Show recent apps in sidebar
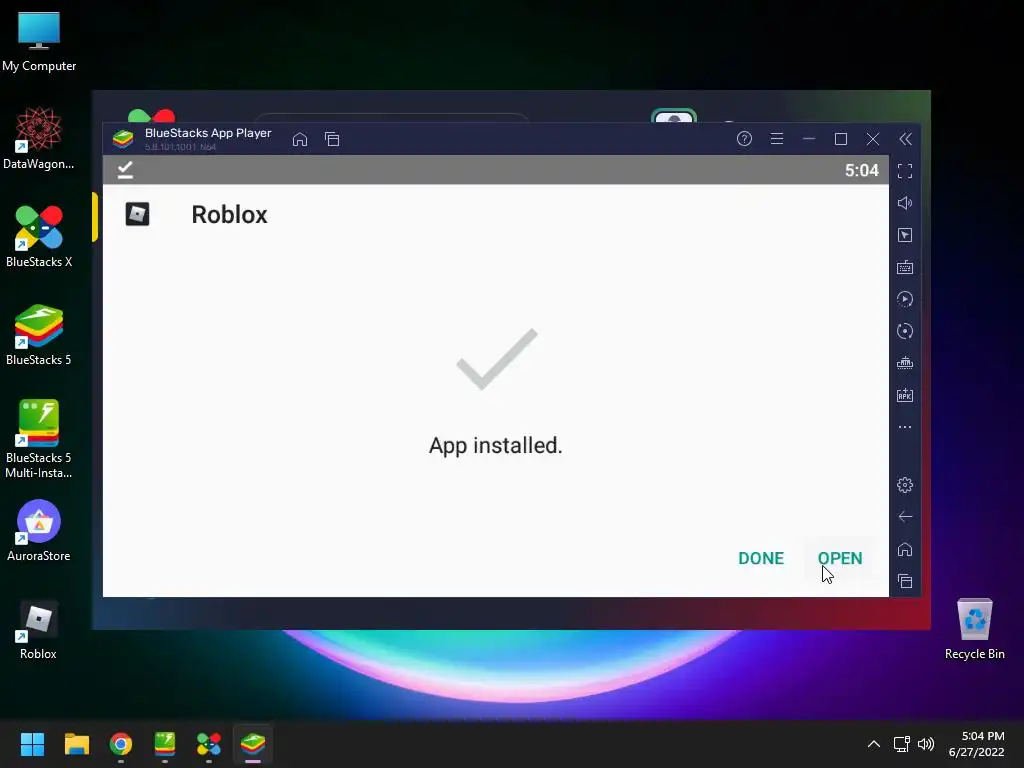 point(905,581)
